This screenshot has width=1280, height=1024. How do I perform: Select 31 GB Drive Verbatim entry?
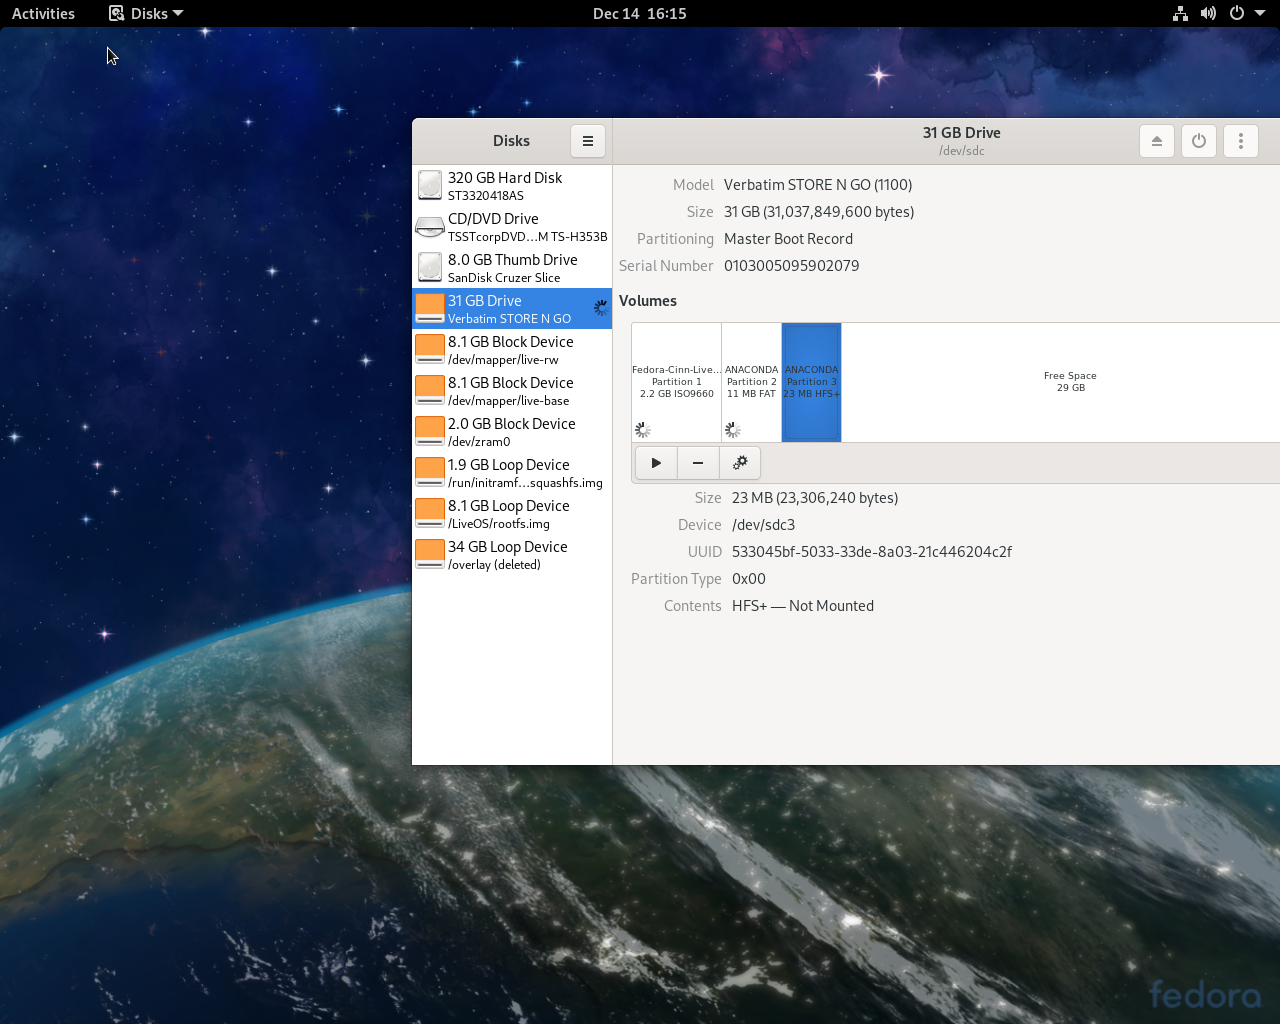[512, 309]
